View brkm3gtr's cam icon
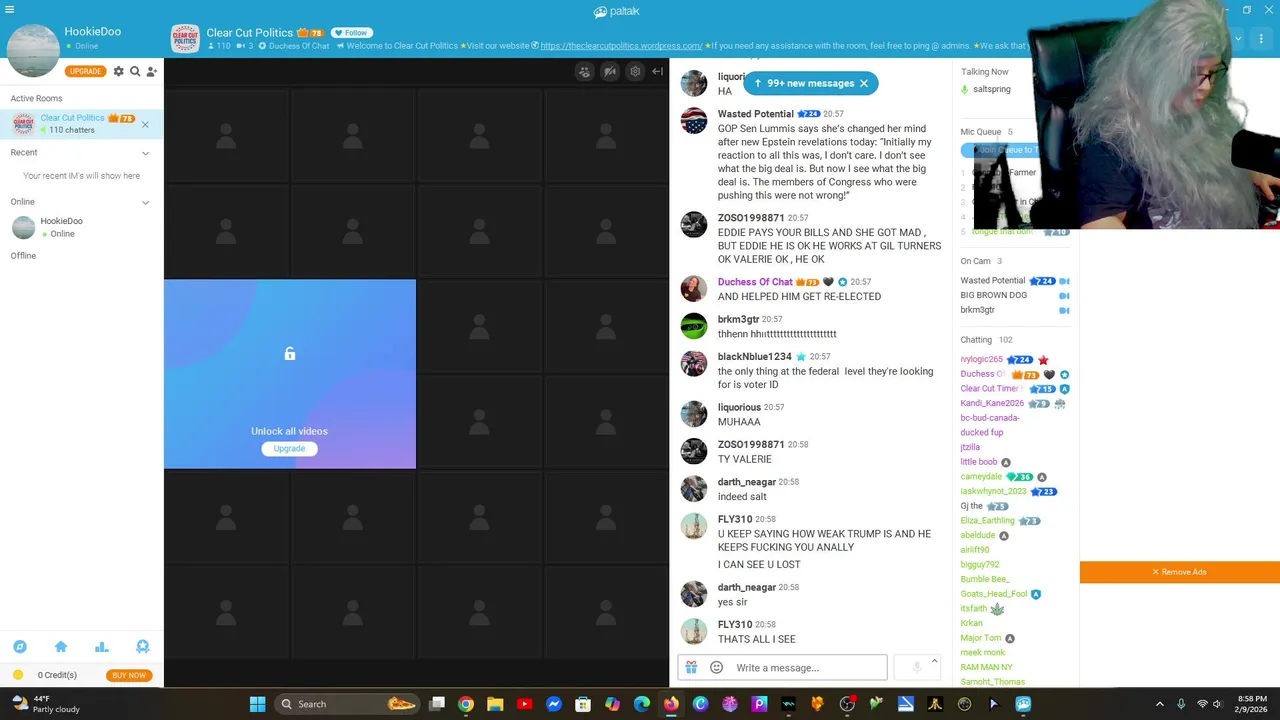The image size is (1280, 720). click(x=1064, y=310)
